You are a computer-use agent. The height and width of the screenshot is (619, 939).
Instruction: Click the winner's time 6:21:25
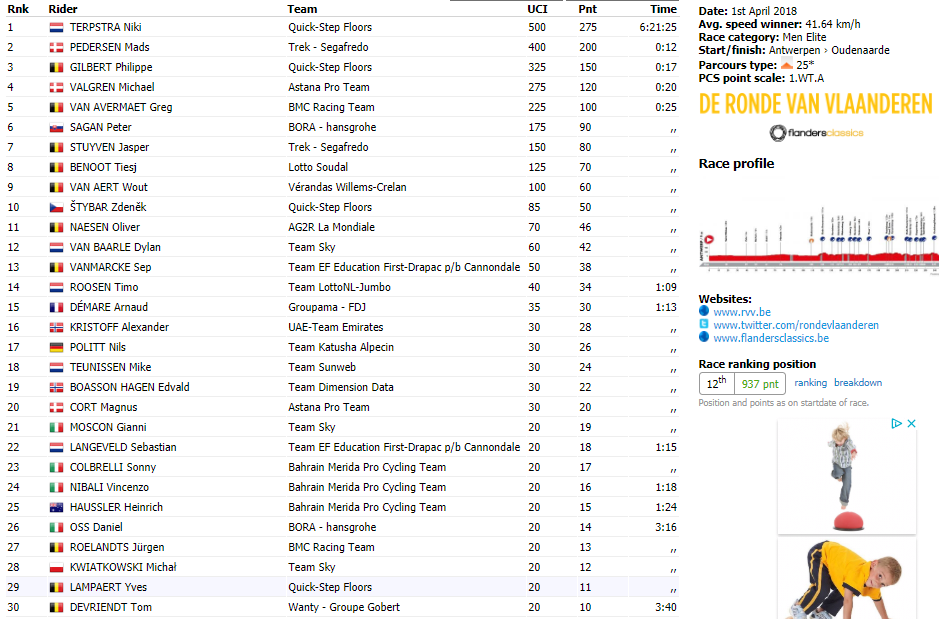(658, 28)
